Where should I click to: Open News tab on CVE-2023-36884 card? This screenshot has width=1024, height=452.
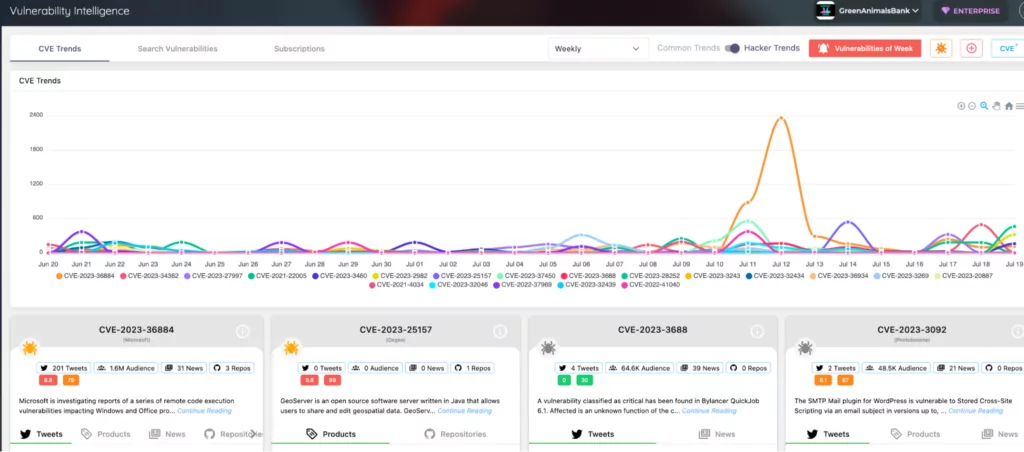167,434
